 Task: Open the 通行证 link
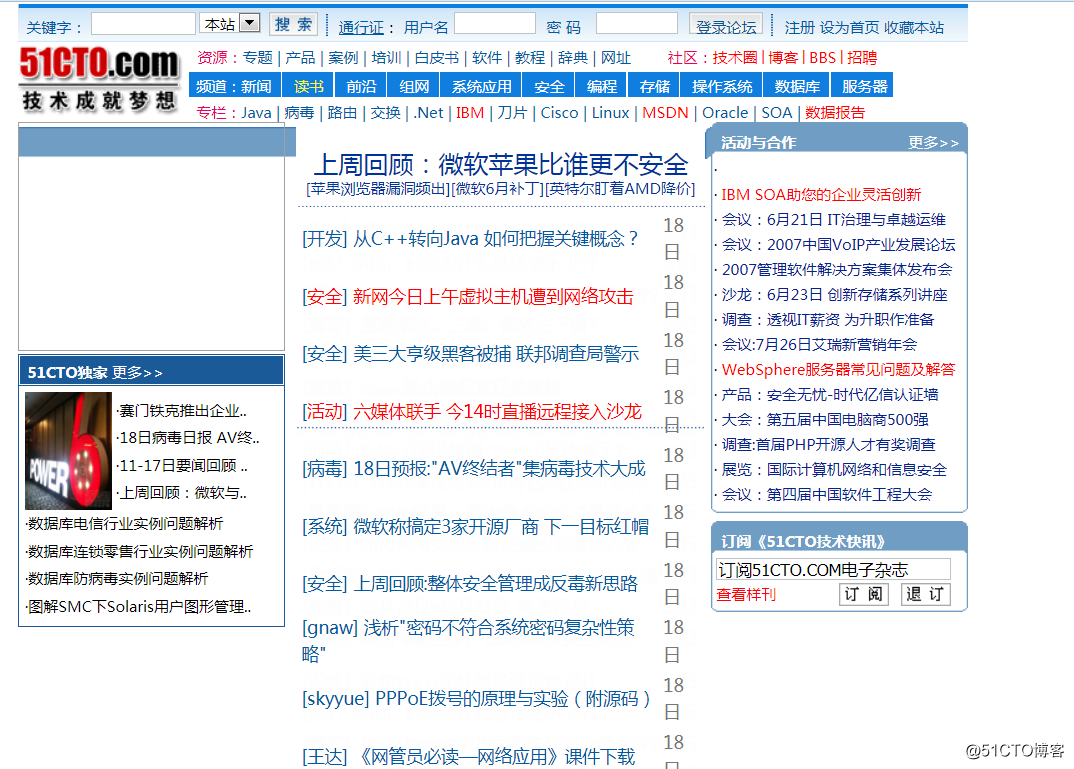pyautogui.click(x=360, y=27)
